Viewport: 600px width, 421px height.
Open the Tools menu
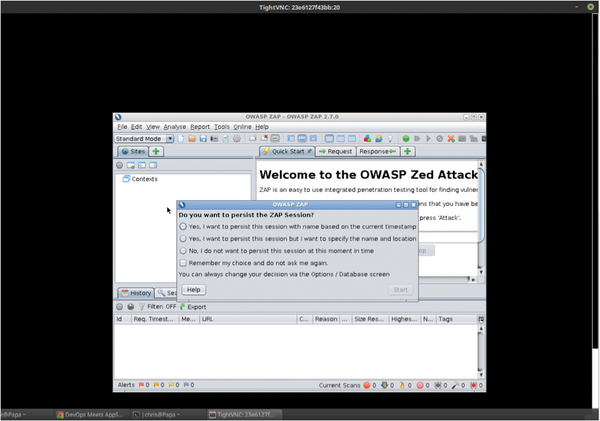pos(222,127)
